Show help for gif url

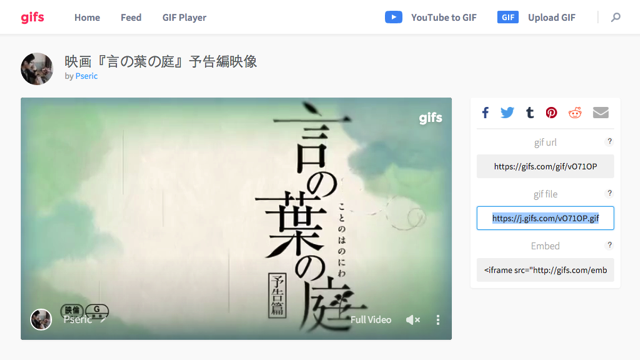pos(609,141)
